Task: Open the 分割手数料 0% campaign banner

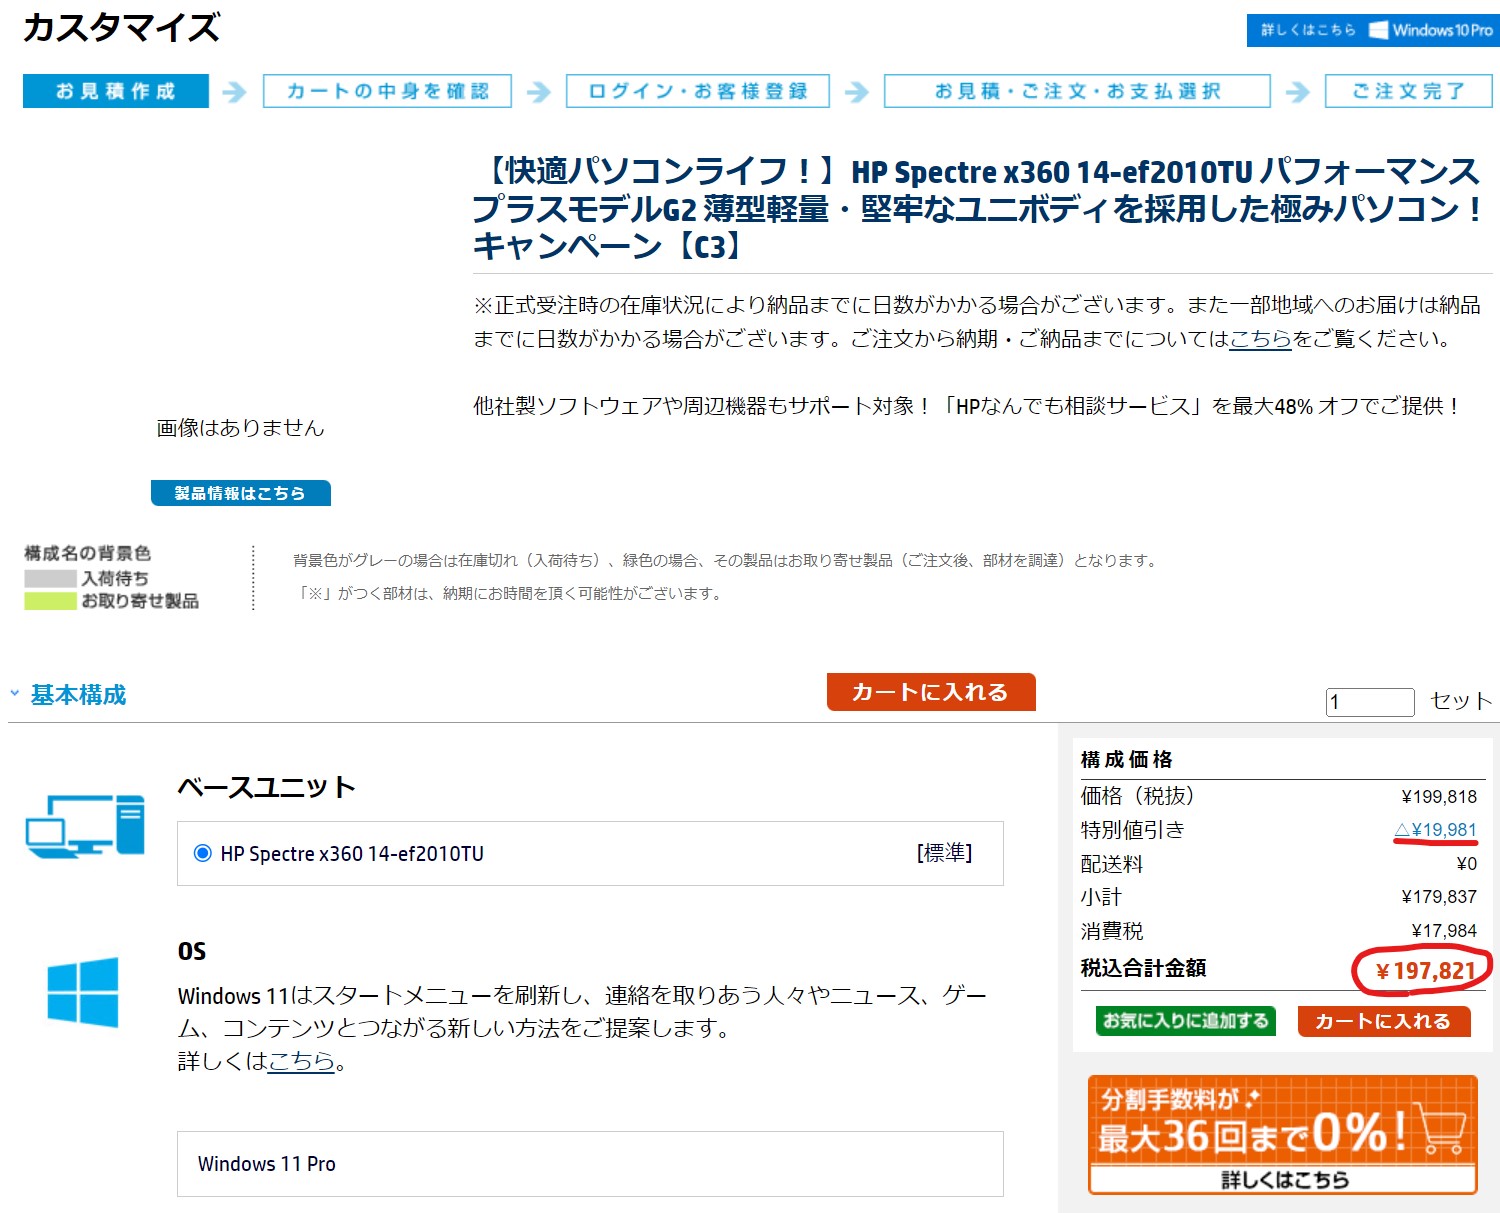Action: pos(1283,1134)
